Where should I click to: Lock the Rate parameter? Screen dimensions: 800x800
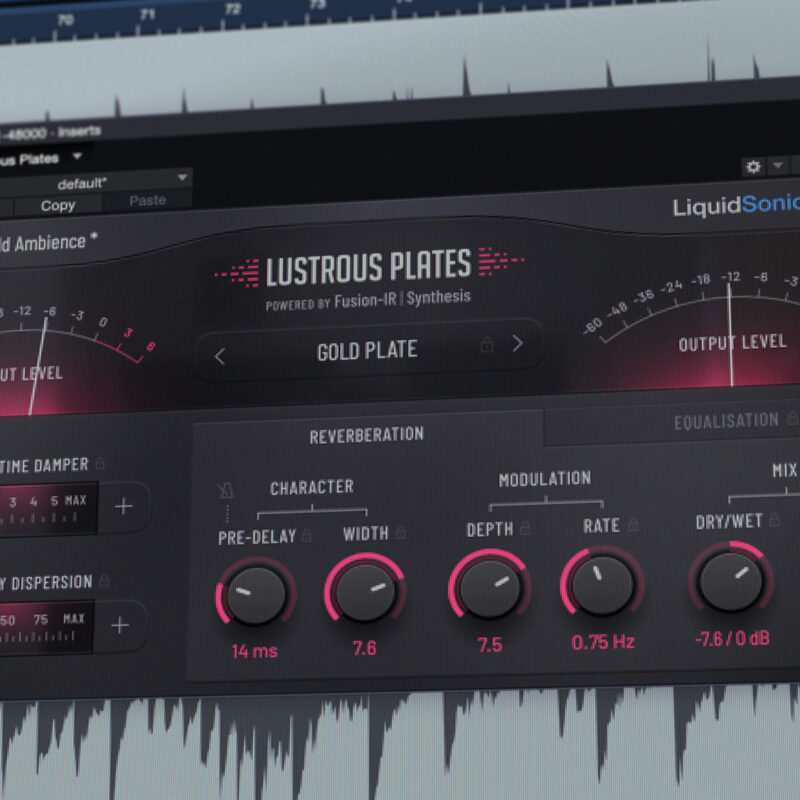click(633, 524)
